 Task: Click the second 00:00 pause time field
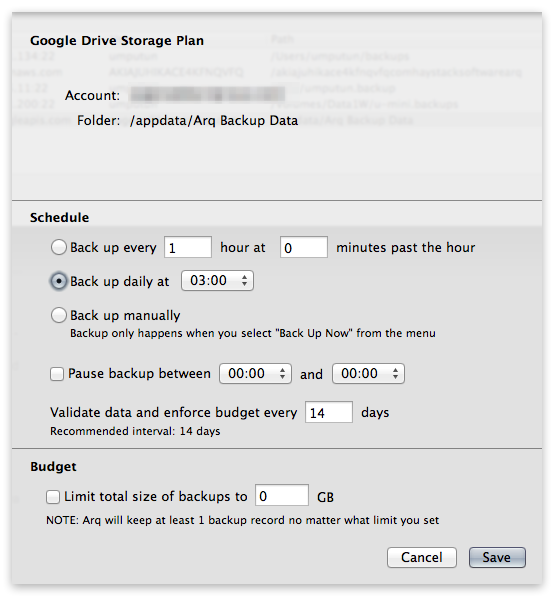click(x=368, y=374)
